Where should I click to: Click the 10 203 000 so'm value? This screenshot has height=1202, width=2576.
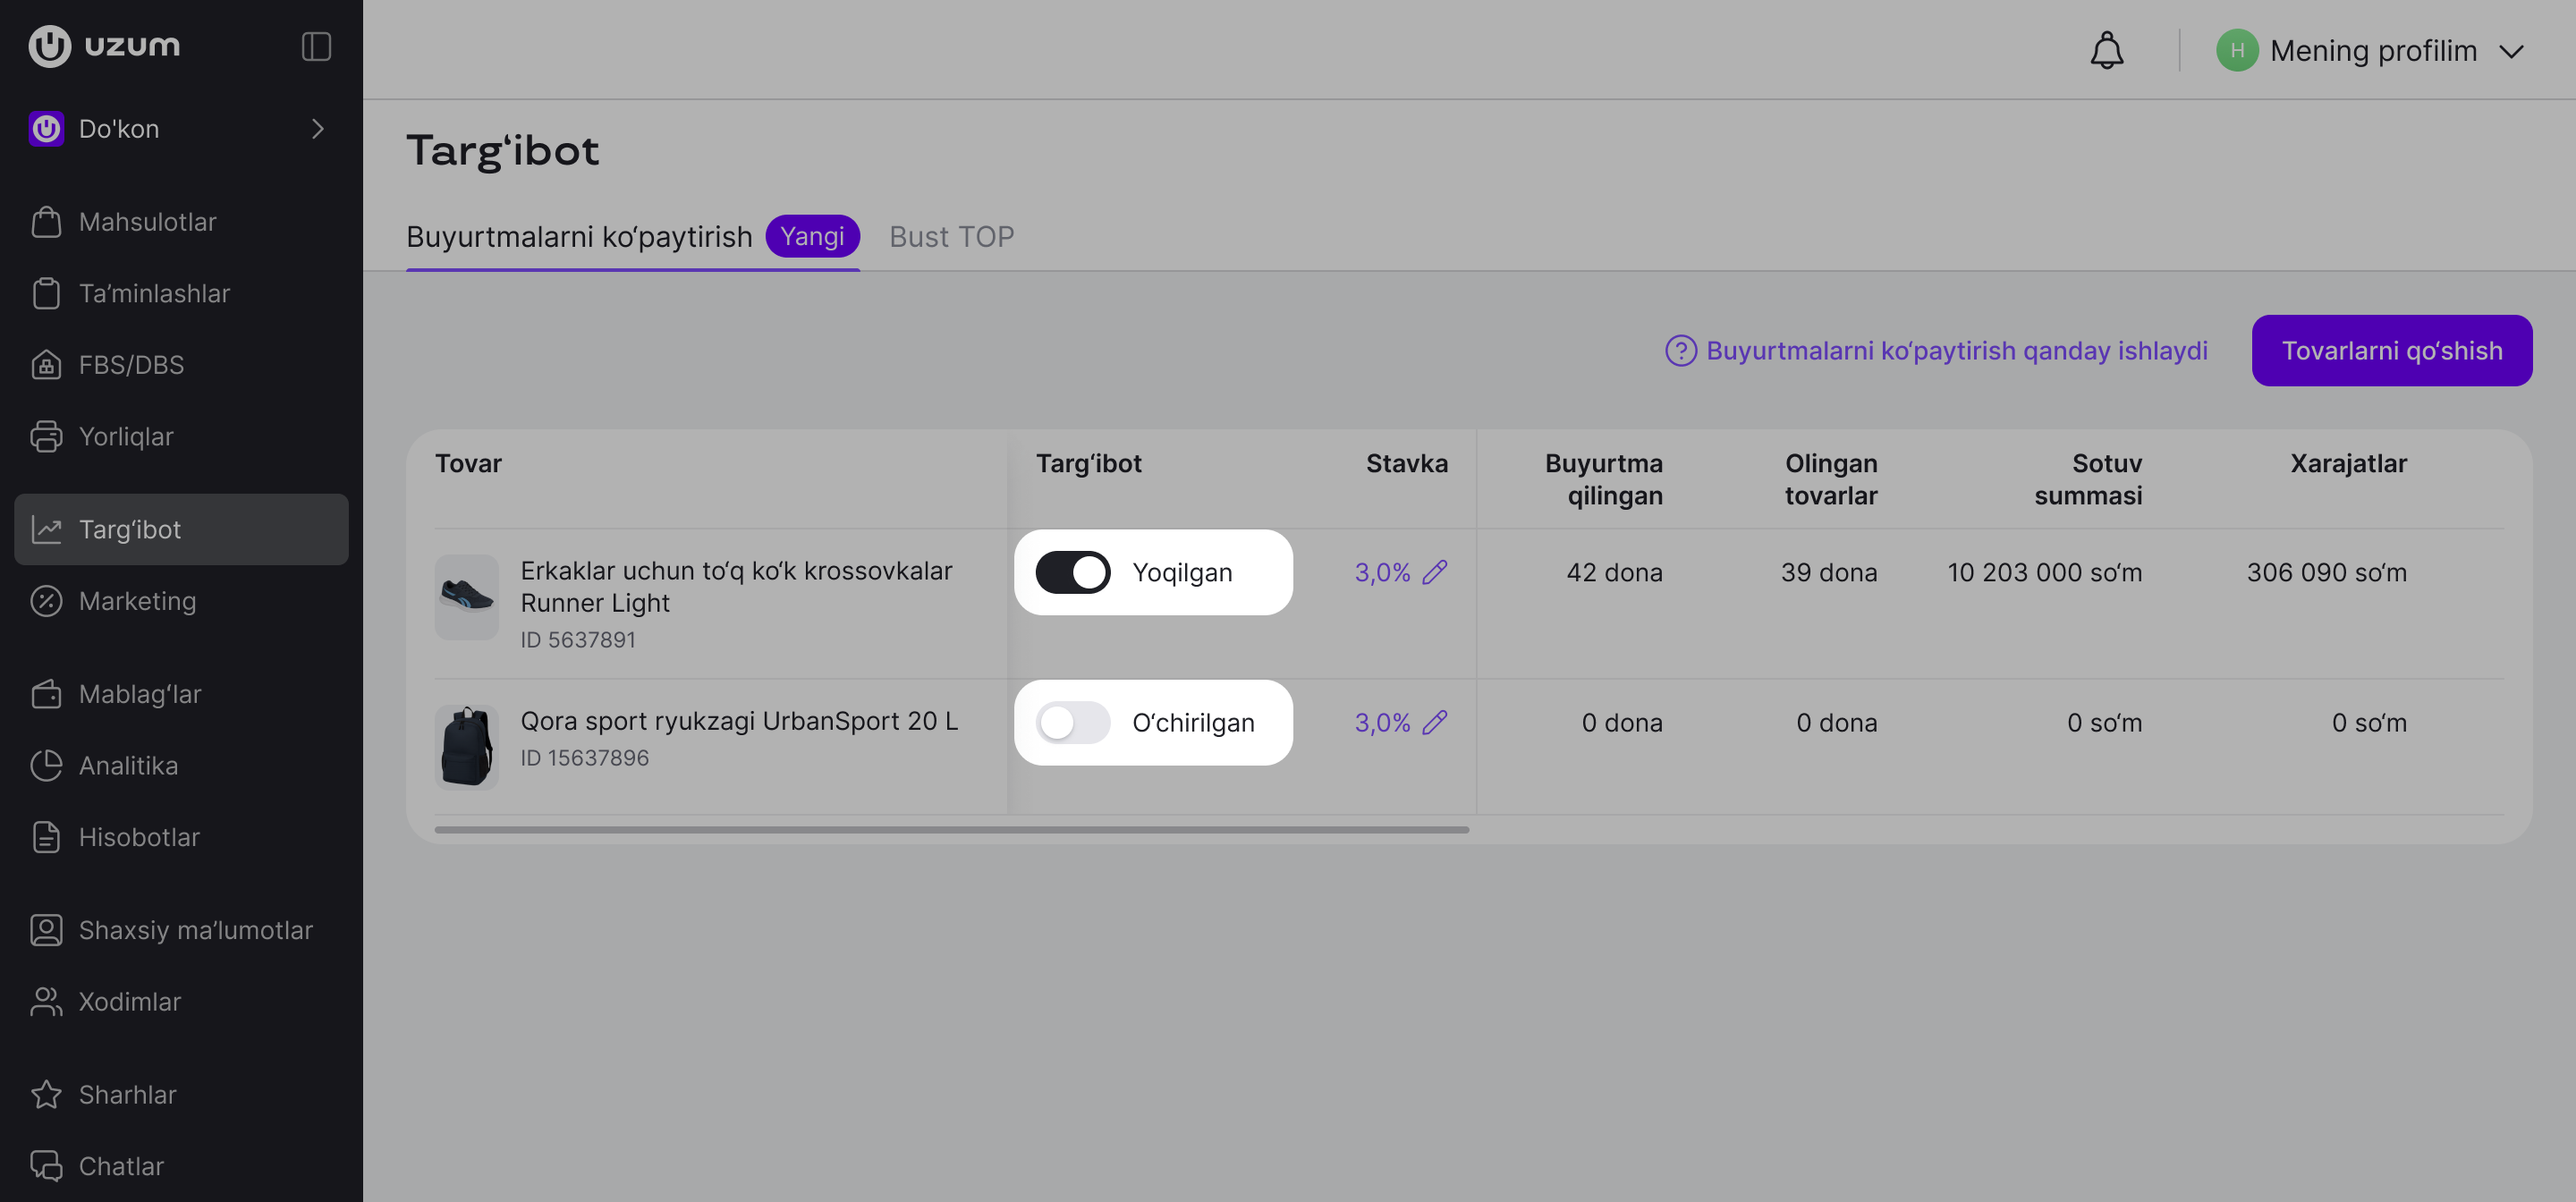click(x=2044, y=572)
